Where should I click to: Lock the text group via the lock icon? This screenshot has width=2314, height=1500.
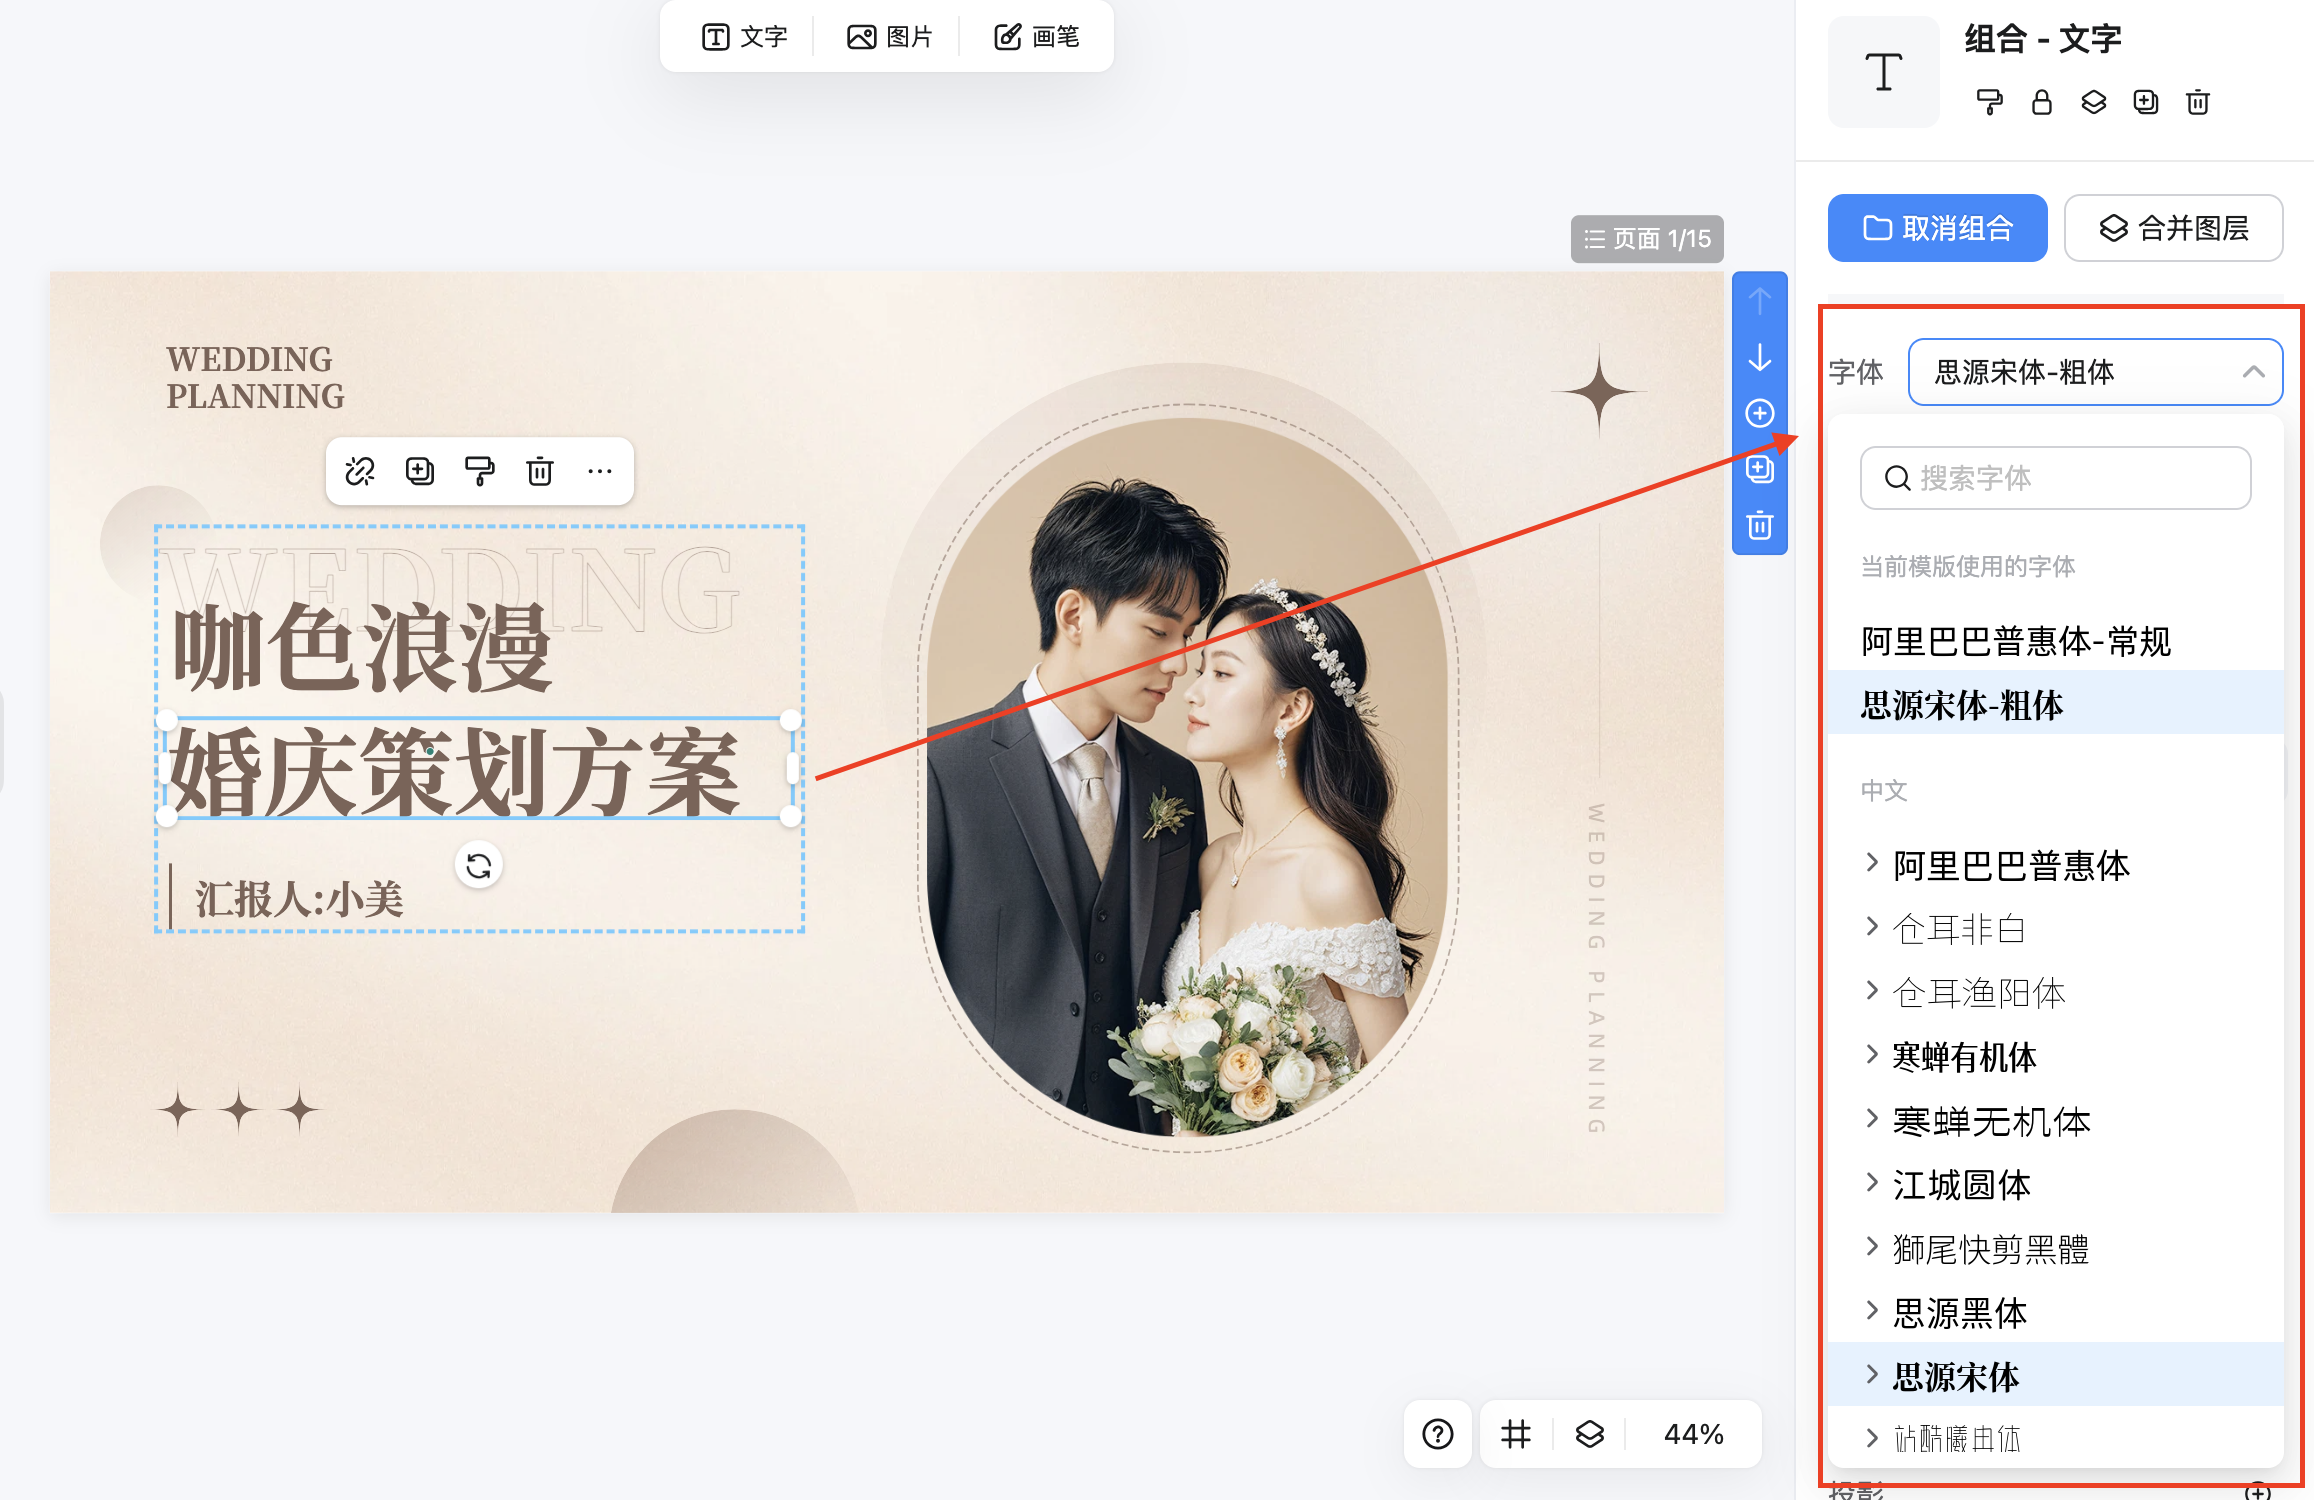pyautogui.click(x=2041, y=101)
